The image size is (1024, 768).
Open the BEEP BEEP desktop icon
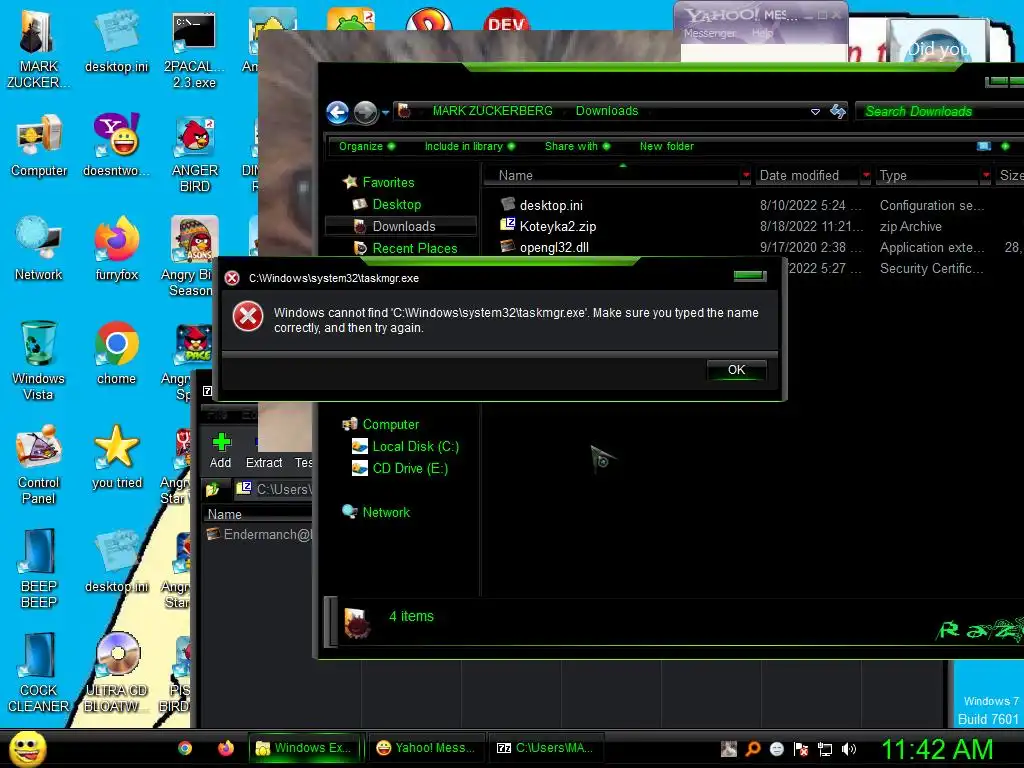39,569
